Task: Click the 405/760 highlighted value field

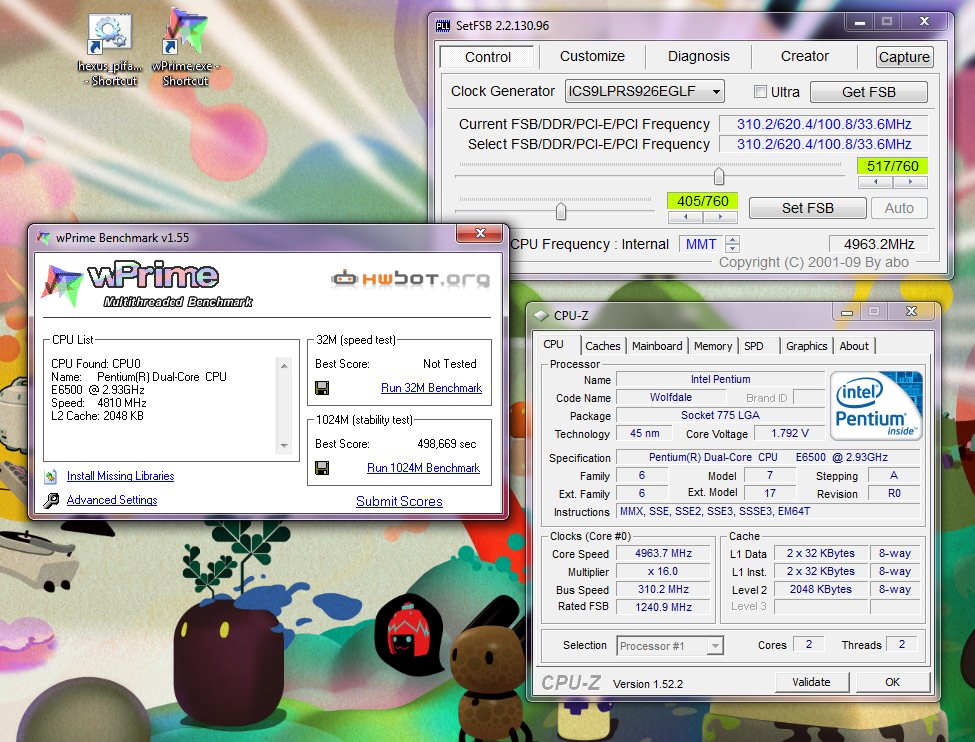Action: coord(703,201)
